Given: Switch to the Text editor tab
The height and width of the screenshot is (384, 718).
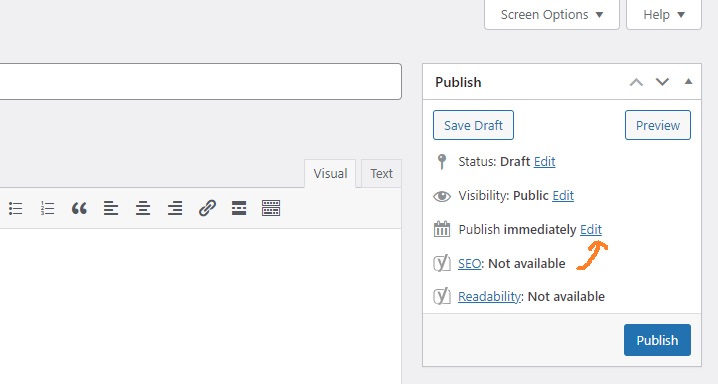Looking at the screenshot, I should pyautogui.click(x=381, y=173).
